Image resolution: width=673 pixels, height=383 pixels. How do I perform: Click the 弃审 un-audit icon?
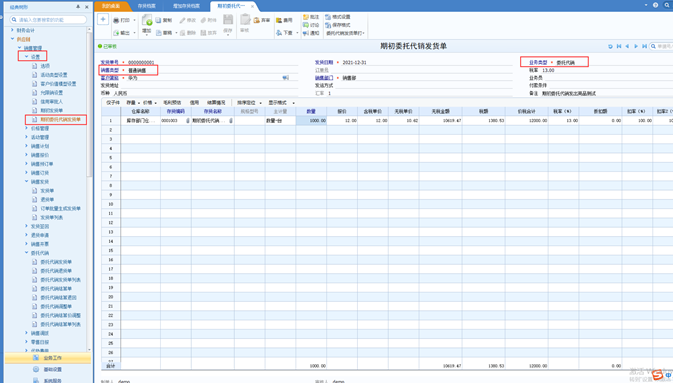pyautogui.click(x=257, y=20)
